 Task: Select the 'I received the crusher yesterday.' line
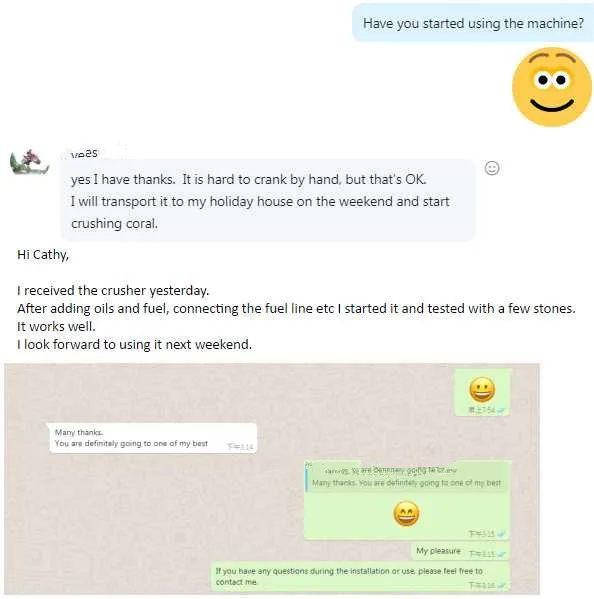pyautogui.click(x=113, y=291)
